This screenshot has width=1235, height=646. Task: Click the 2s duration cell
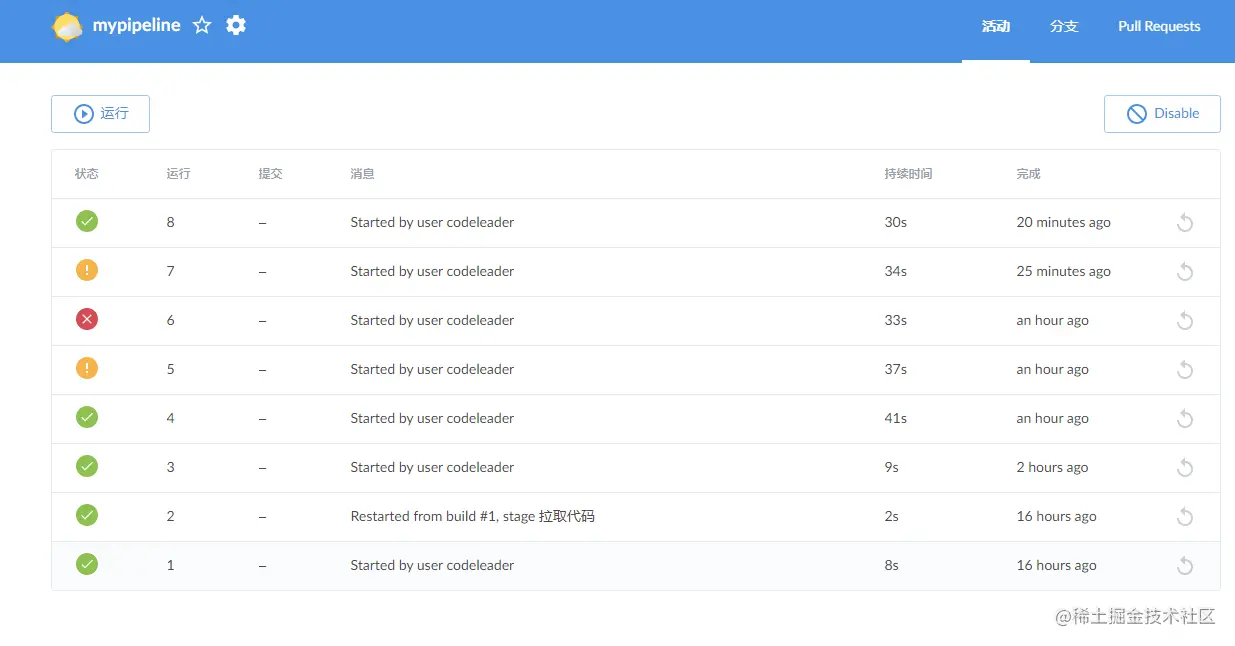click(x=892, y=516)
